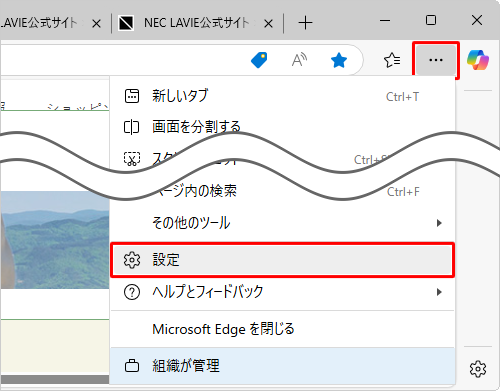The image size is (500, 391).
Task: Open the shopping price tag icon
Action: tap(259, 60)
